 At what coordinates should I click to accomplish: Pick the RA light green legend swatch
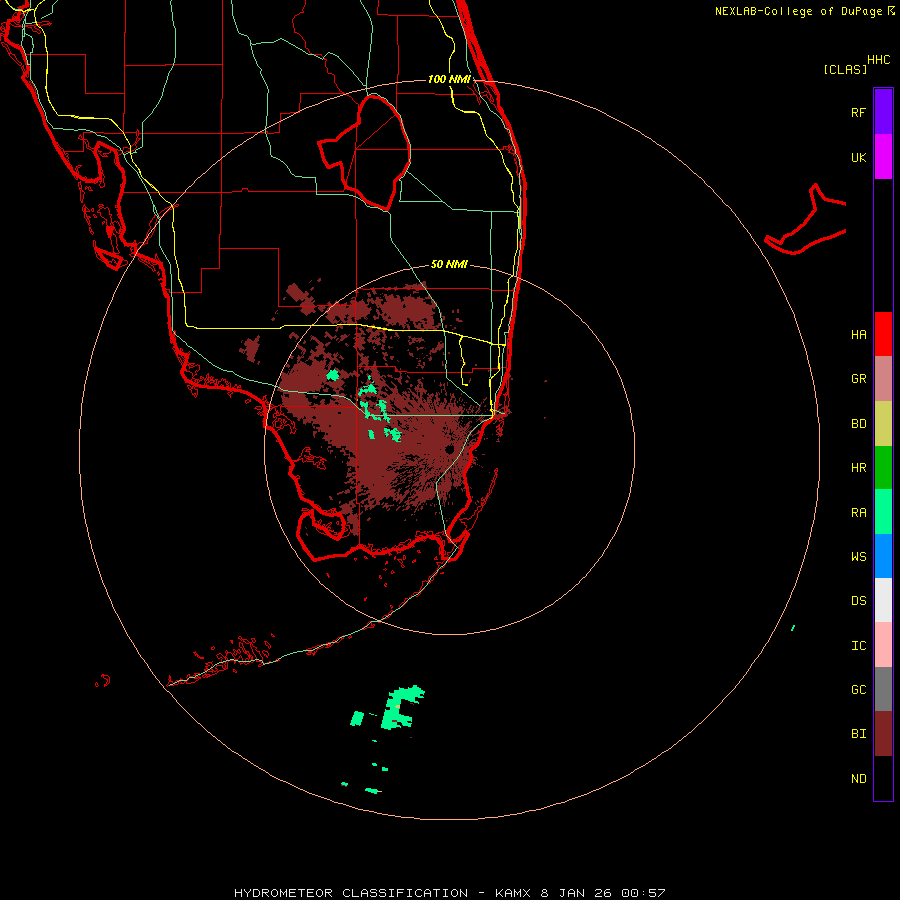click(883, 512)
